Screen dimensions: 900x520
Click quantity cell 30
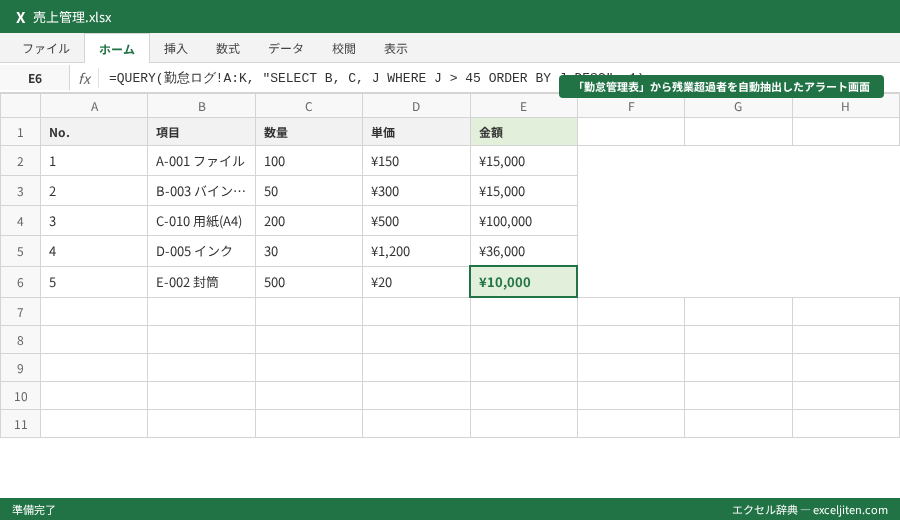tap(309, 251)
